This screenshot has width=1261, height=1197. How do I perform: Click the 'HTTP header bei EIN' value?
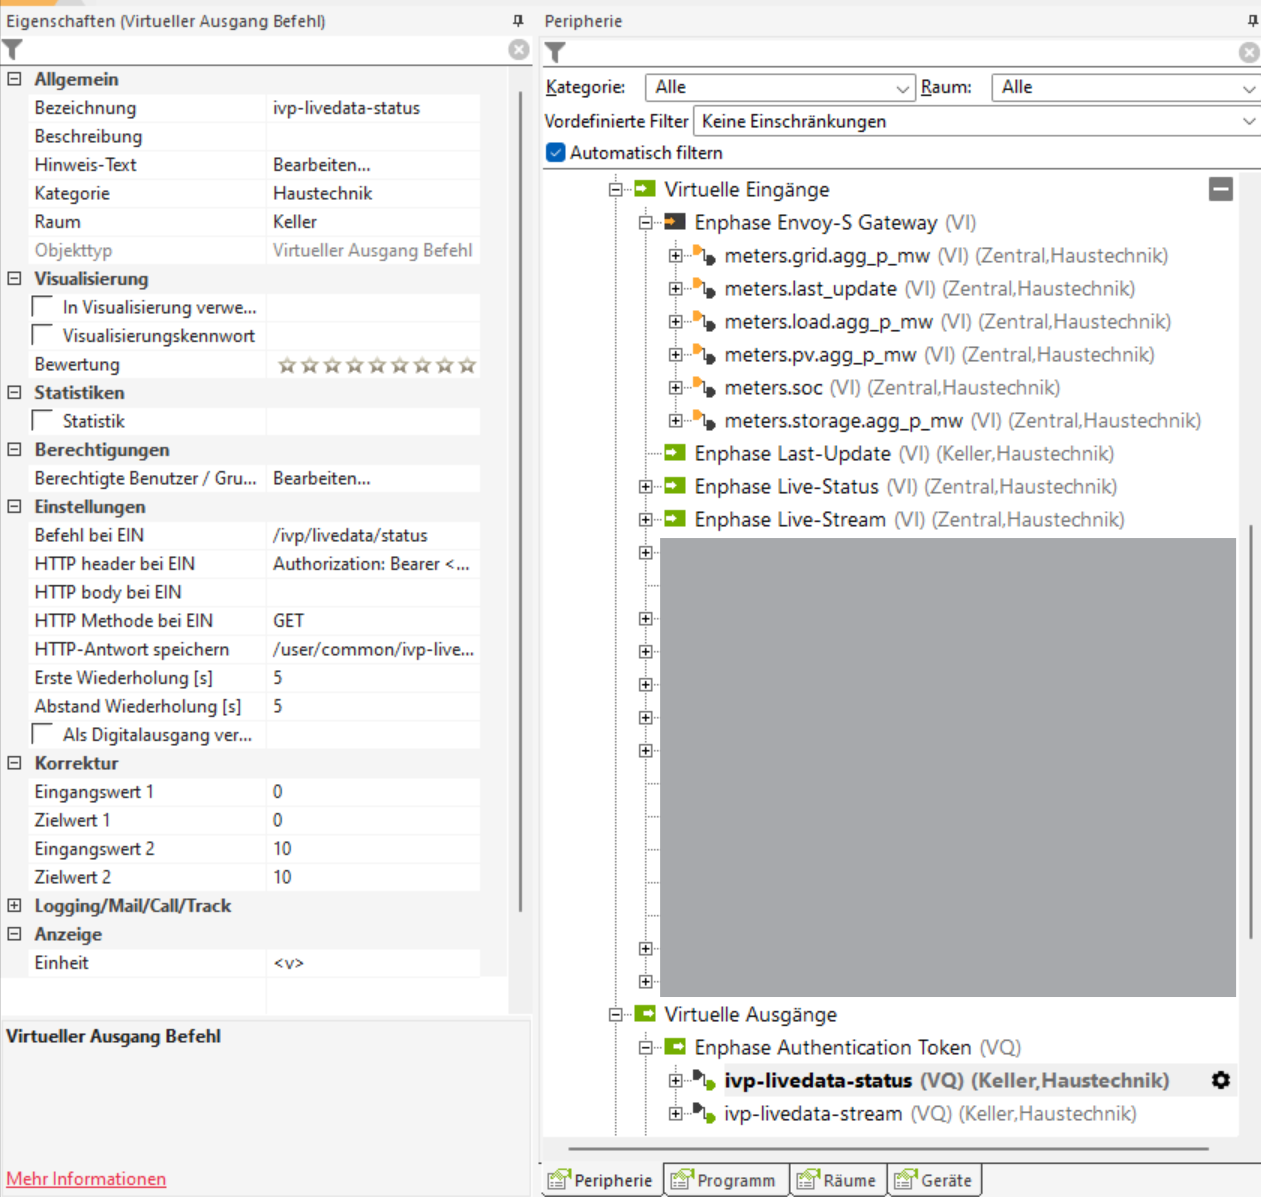tap(372, 564)
